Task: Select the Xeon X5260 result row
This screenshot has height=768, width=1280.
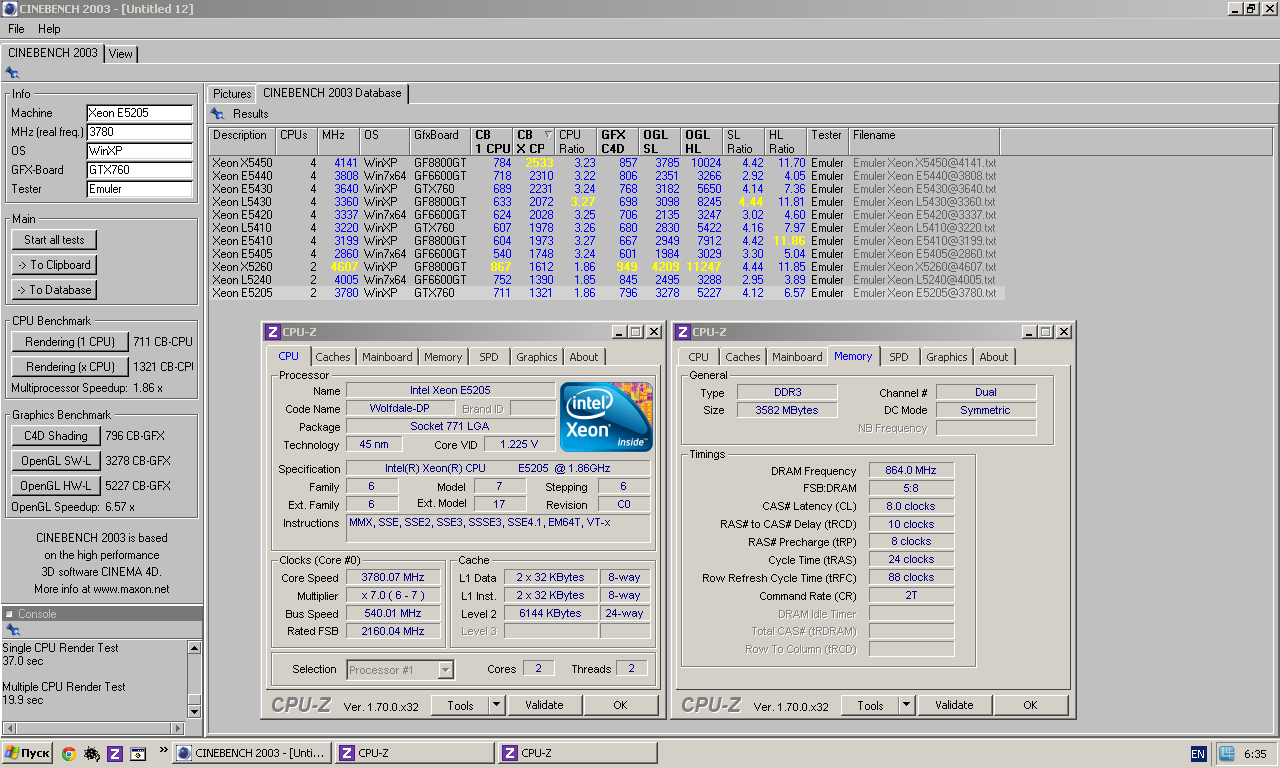Action: (607, 267)
